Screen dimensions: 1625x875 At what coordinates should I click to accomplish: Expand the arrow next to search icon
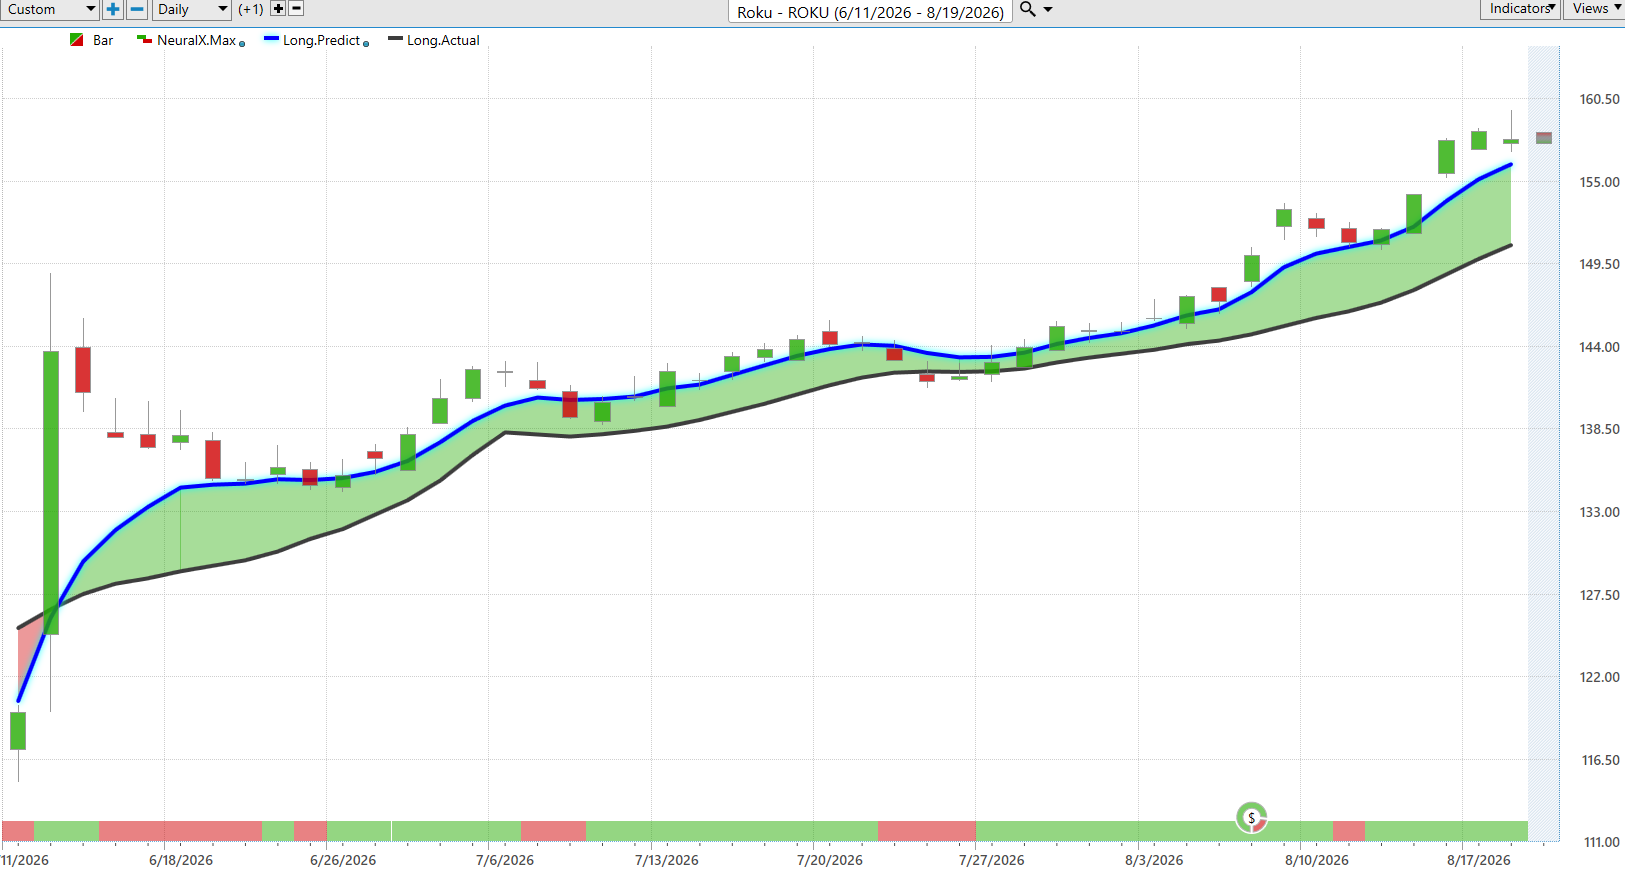[x=1048, y=9]
